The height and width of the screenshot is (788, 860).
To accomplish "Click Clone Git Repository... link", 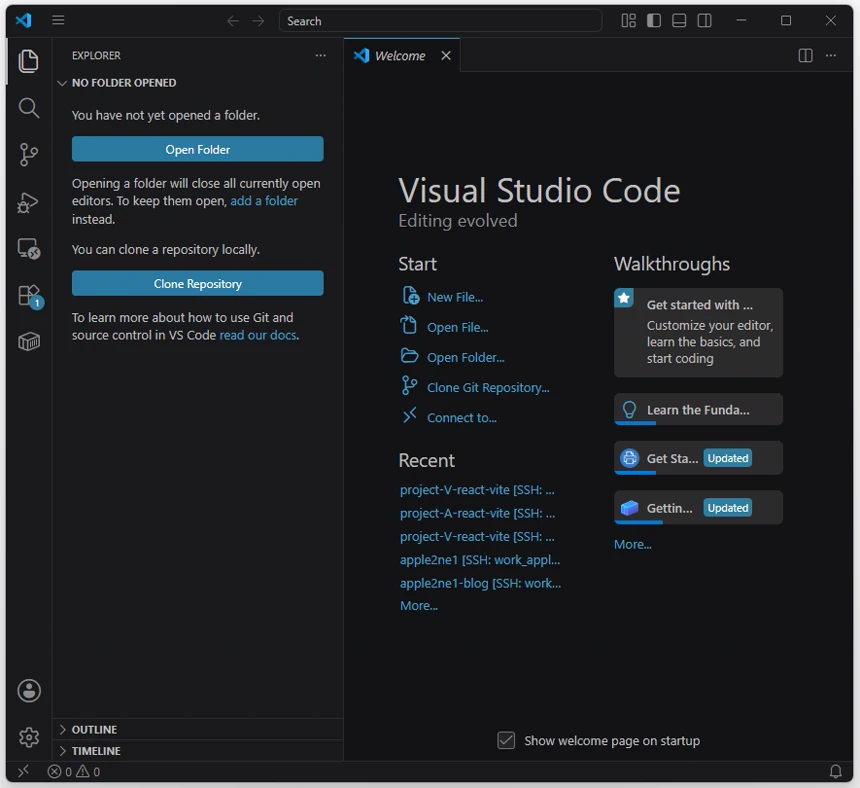I will tap(488, 388).
